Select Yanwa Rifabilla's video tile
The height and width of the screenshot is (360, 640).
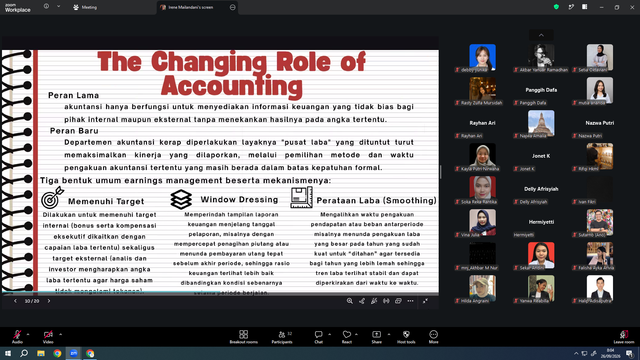(541, 289)
